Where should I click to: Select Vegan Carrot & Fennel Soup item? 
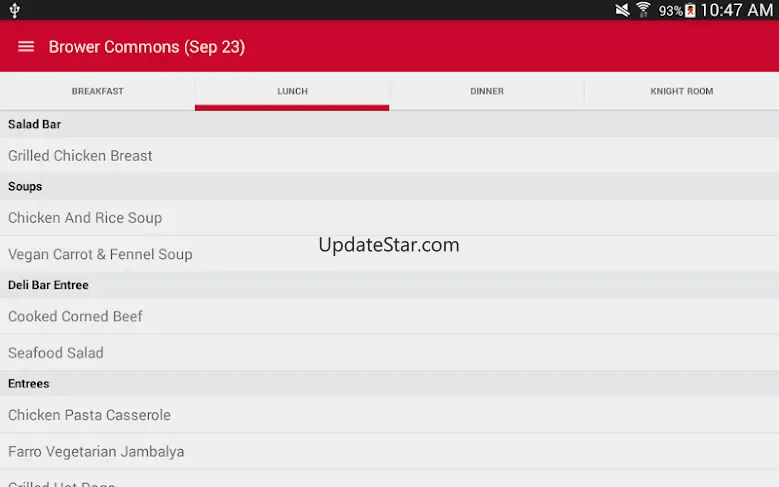pos(390,254)
